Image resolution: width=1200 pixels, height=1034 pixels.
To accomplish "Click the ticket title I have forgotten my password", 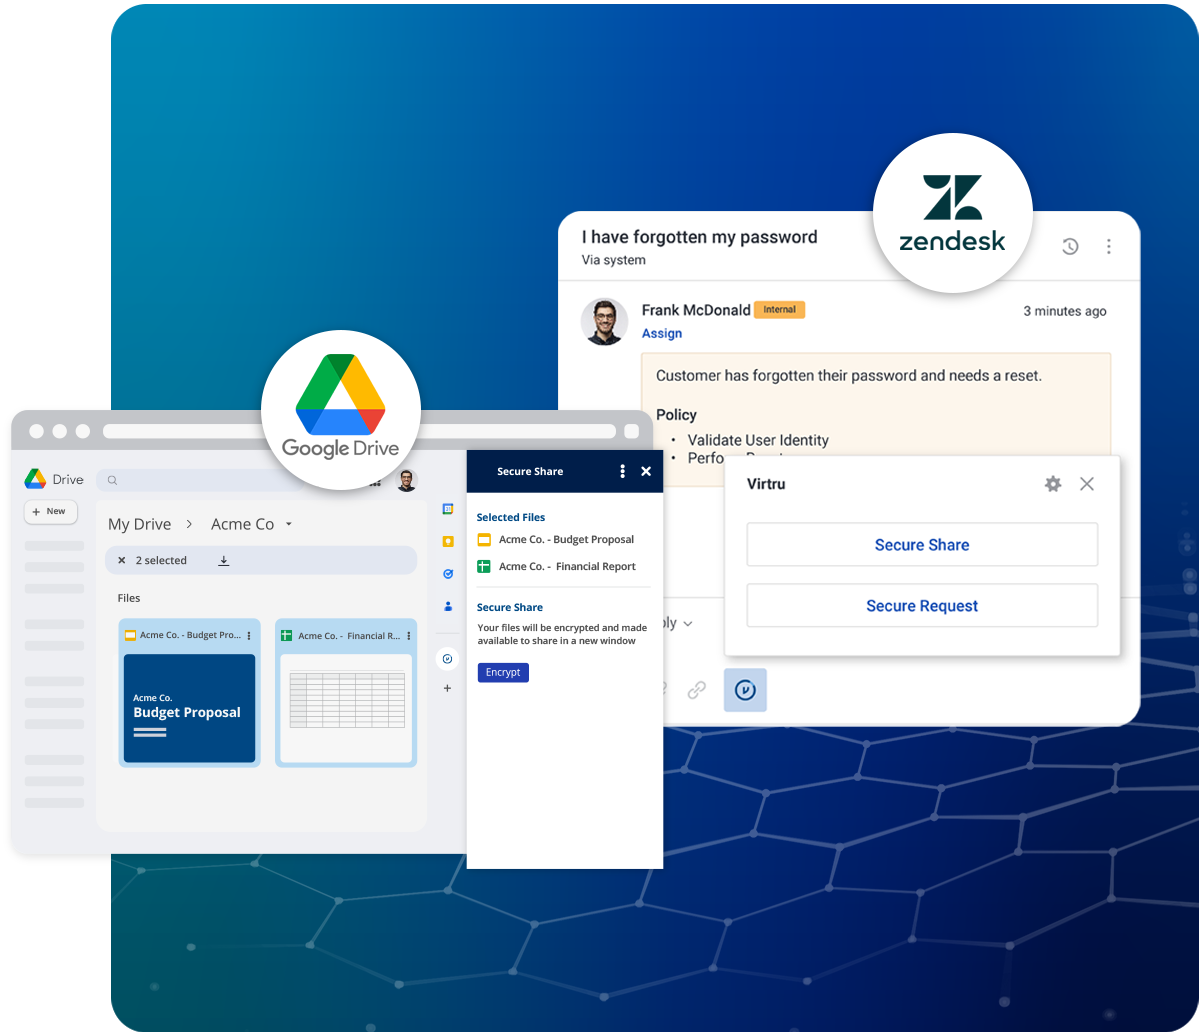I will point(700,237).
